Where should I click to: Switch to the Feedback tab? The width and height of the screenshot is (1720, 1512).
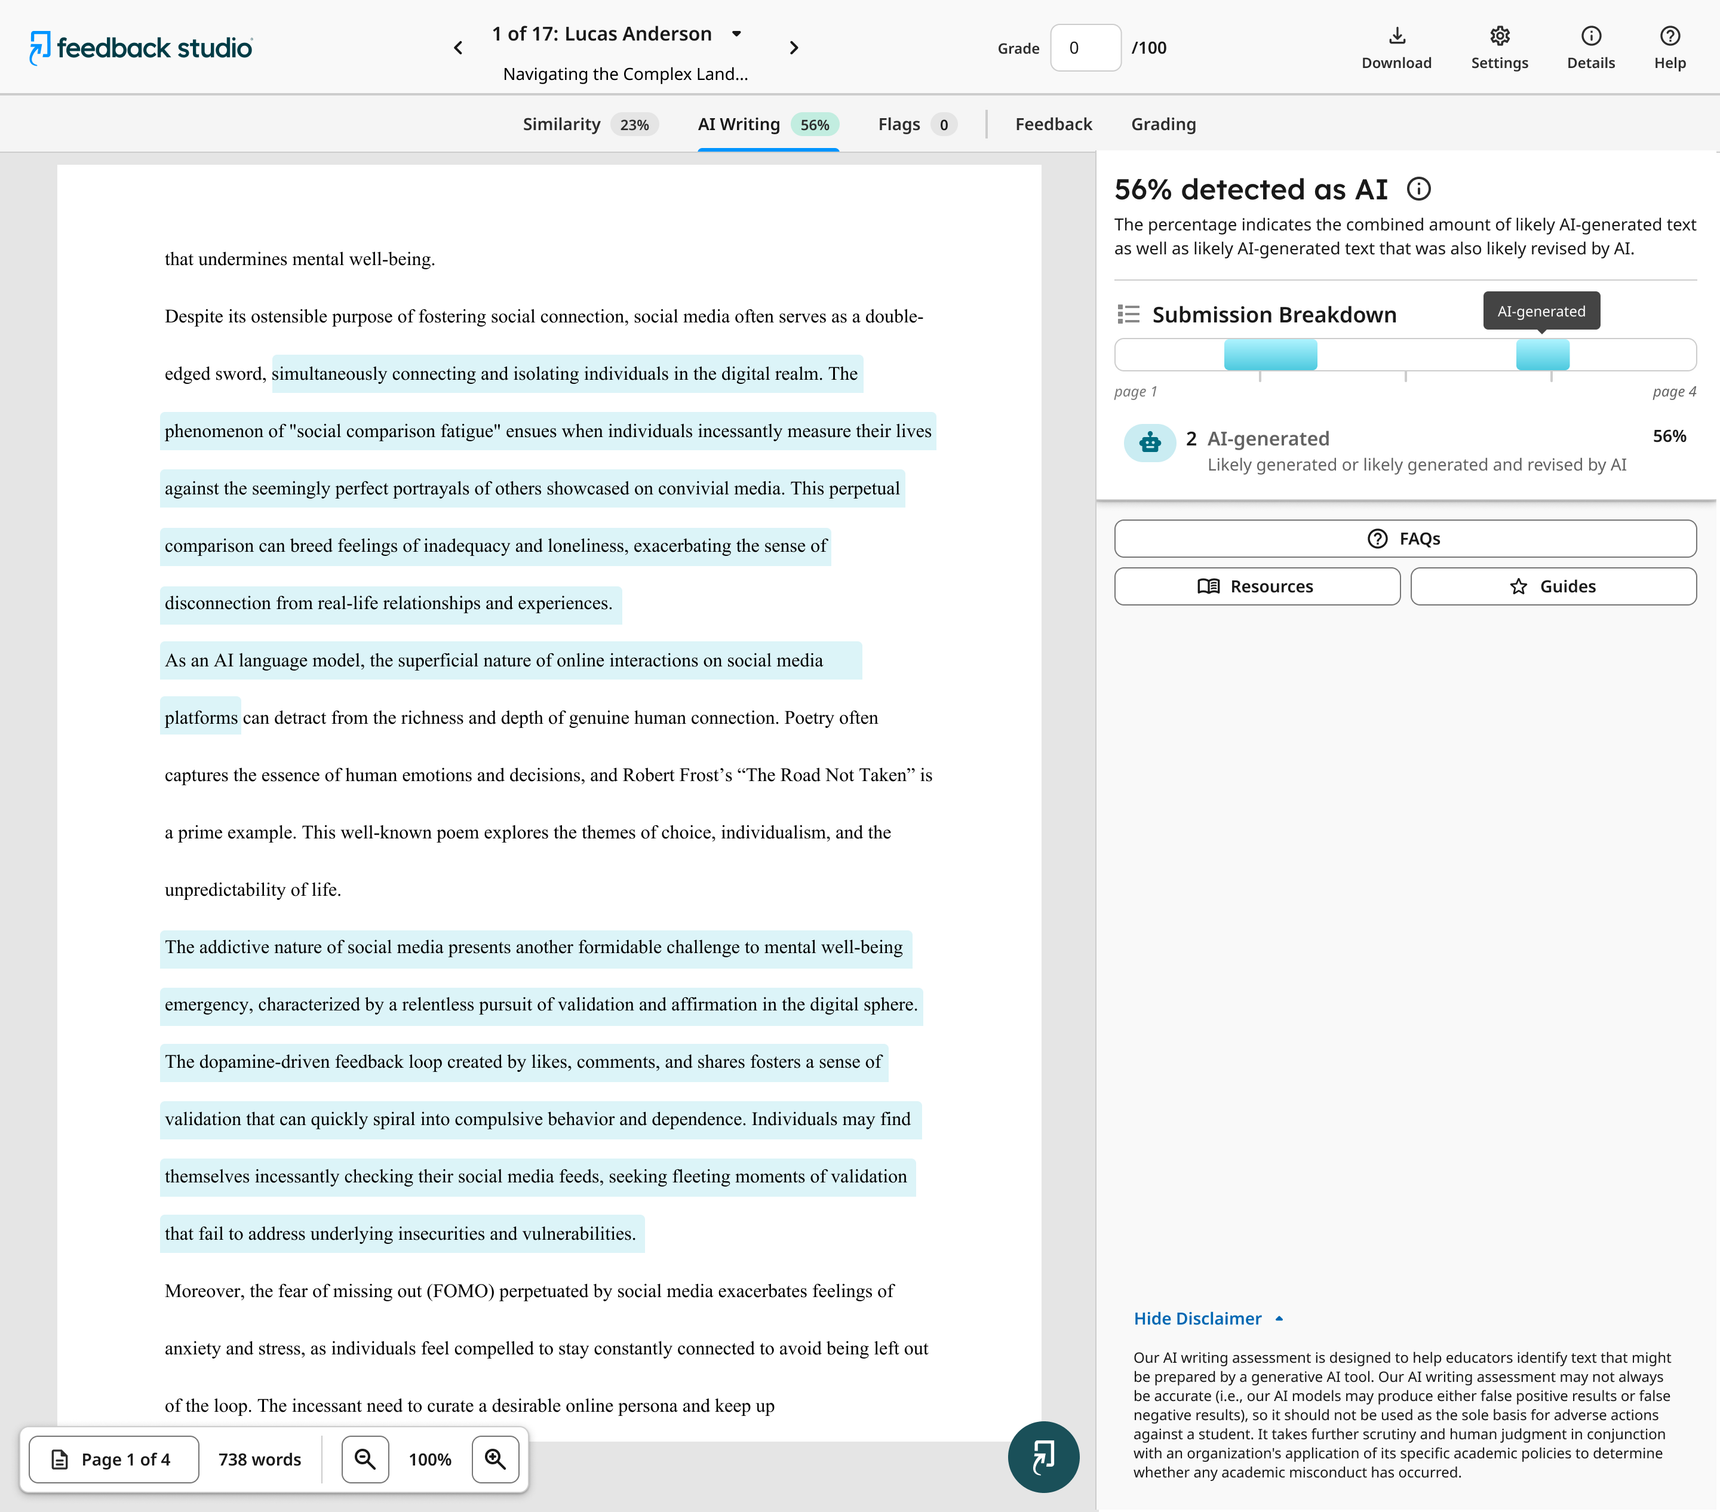[1053, 124]
